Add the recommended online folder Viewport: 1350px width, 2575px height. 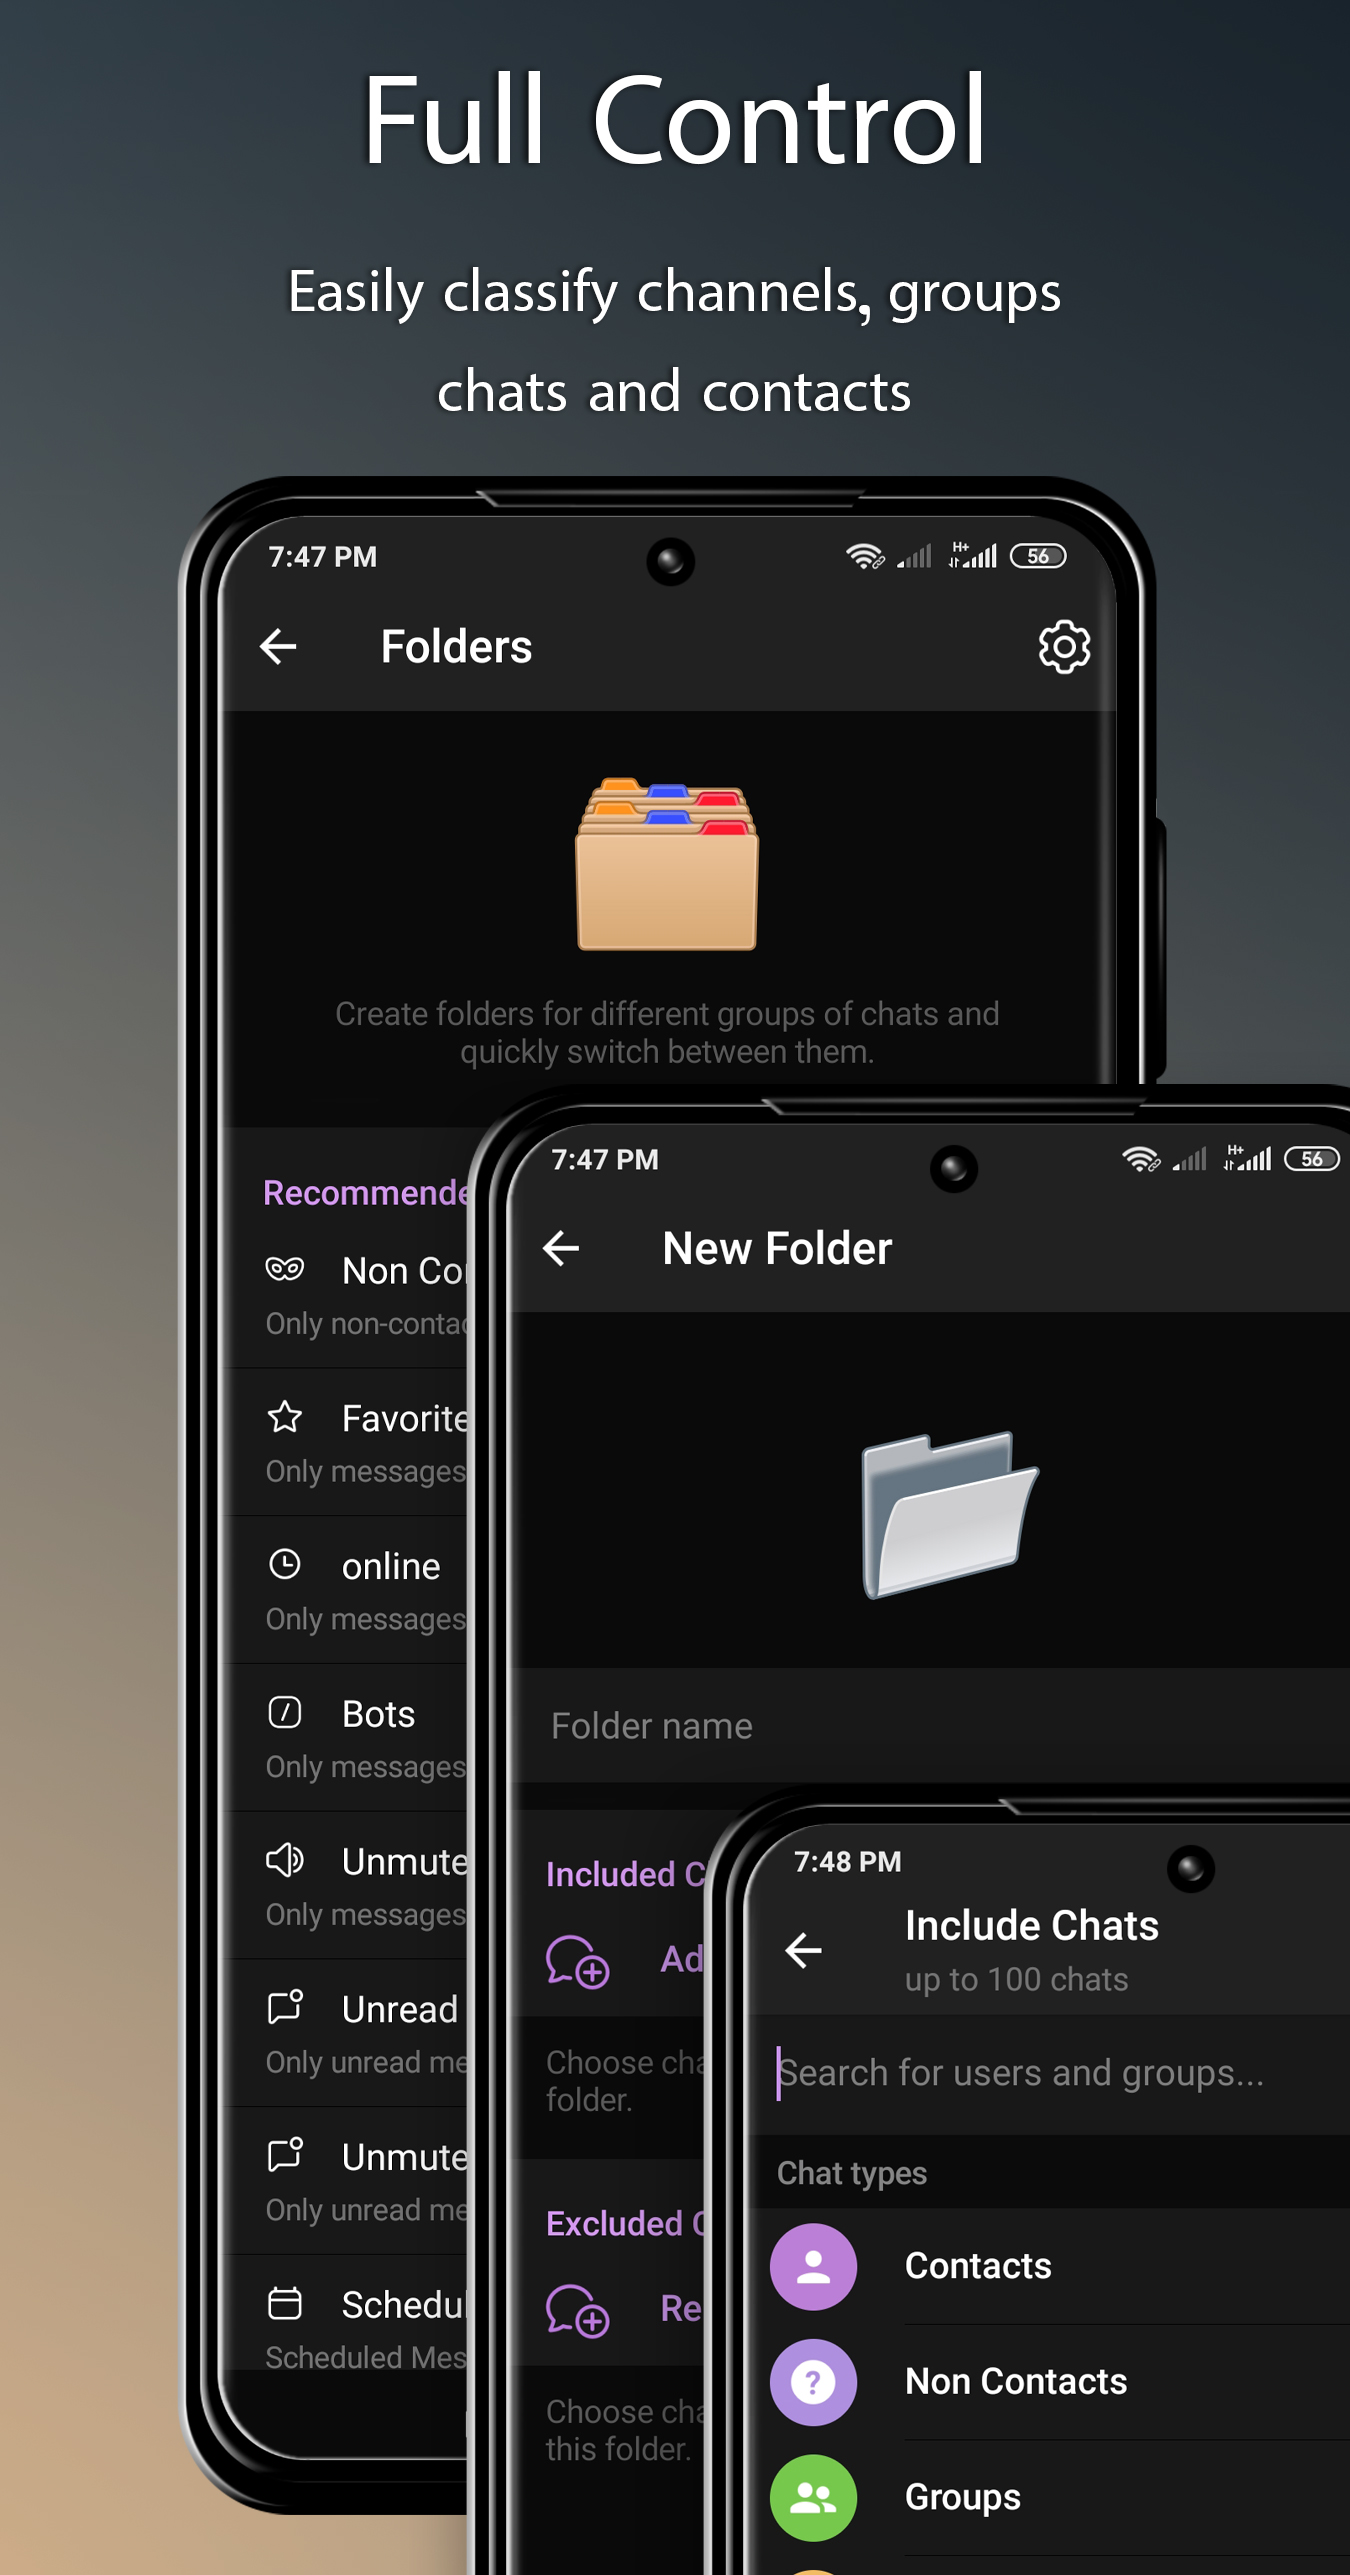[x=345, y=1590]
